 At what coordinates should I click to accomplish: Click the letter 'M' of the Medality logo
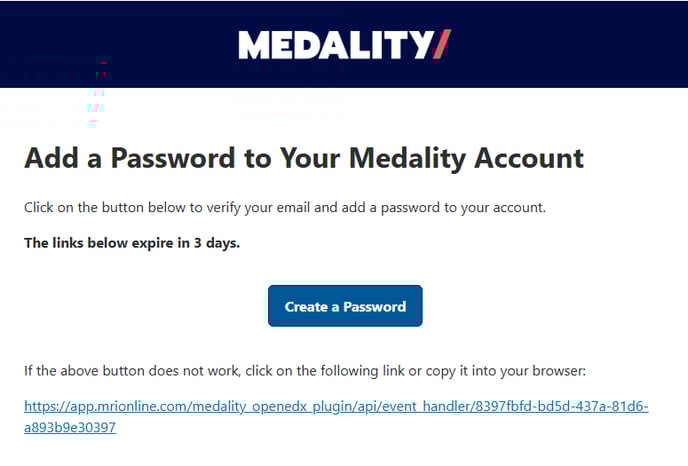(255, 45)
